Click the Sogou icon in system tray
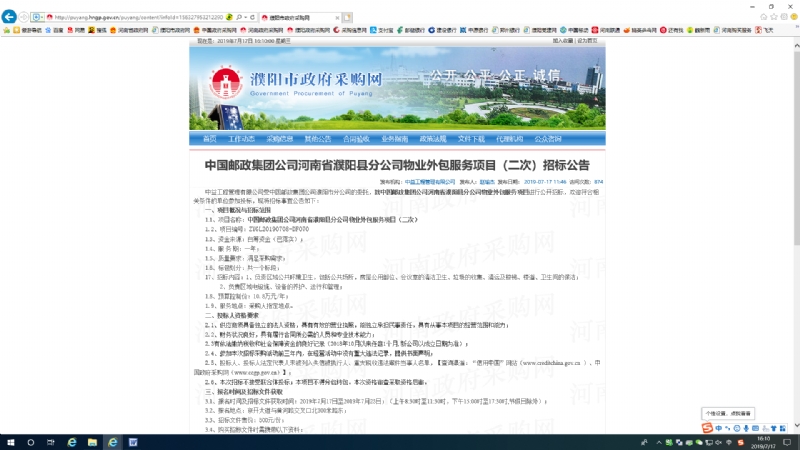 [740, 442]
